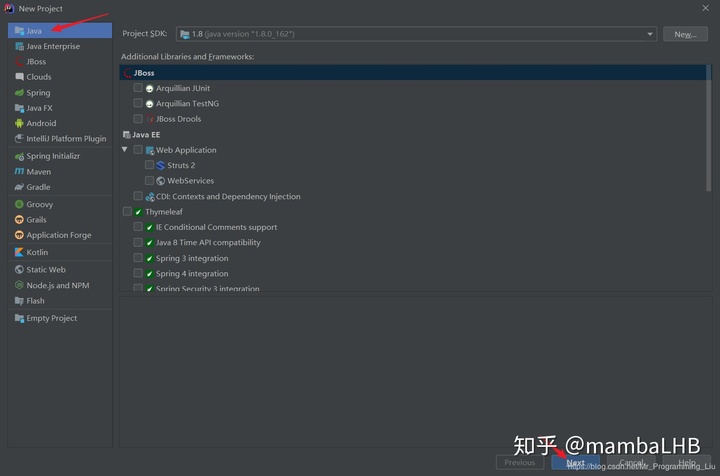Click the Clouds icon
Image resolution: width=720 pixels, height=476 pixels.
[x=19, y=77]
